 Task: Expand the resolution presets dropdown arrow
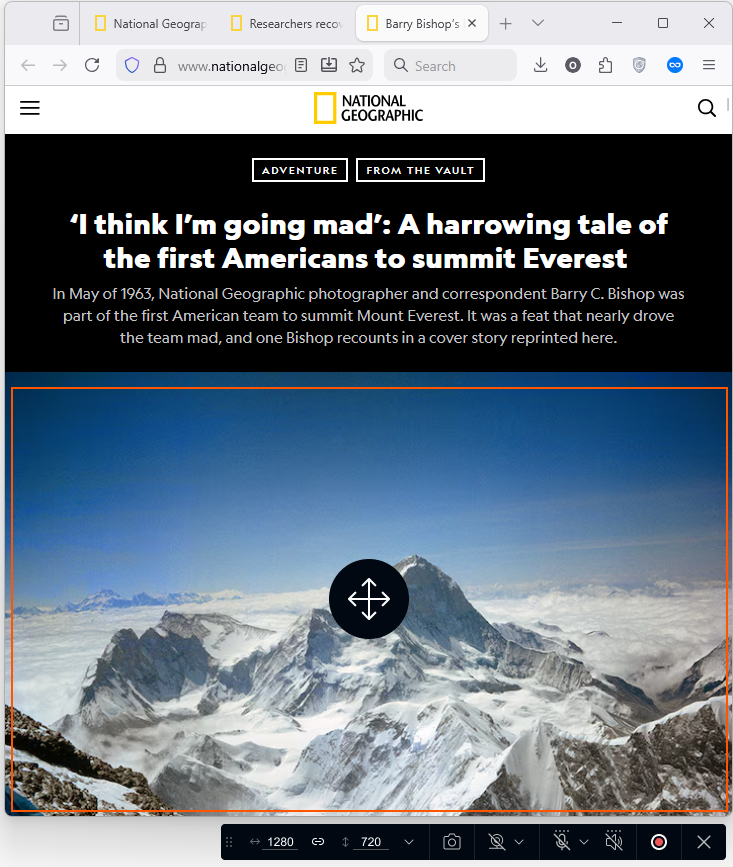pos(409,842)
